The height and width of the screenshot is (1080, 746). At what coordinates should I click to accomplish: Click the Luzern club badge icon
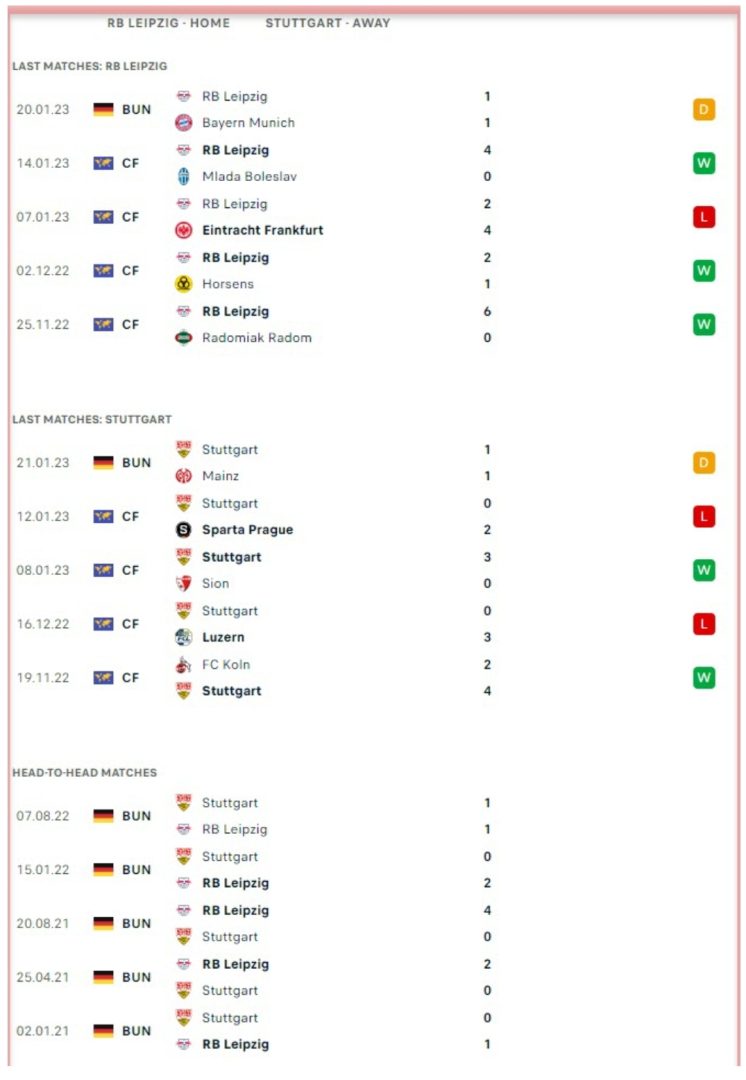click(x=183, y=637)
